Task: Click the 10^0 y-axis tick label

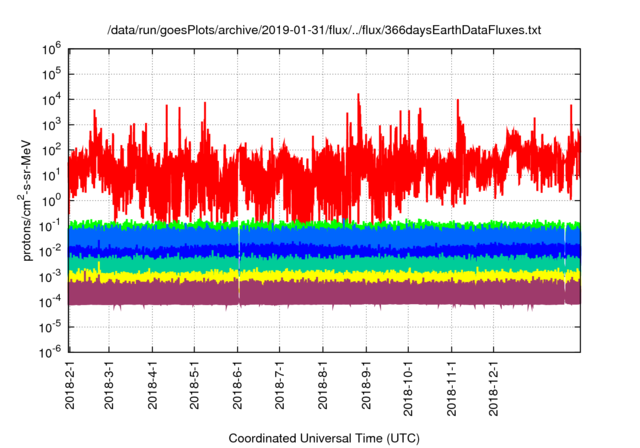Action: pyautogui.click(x=51, y=200)
